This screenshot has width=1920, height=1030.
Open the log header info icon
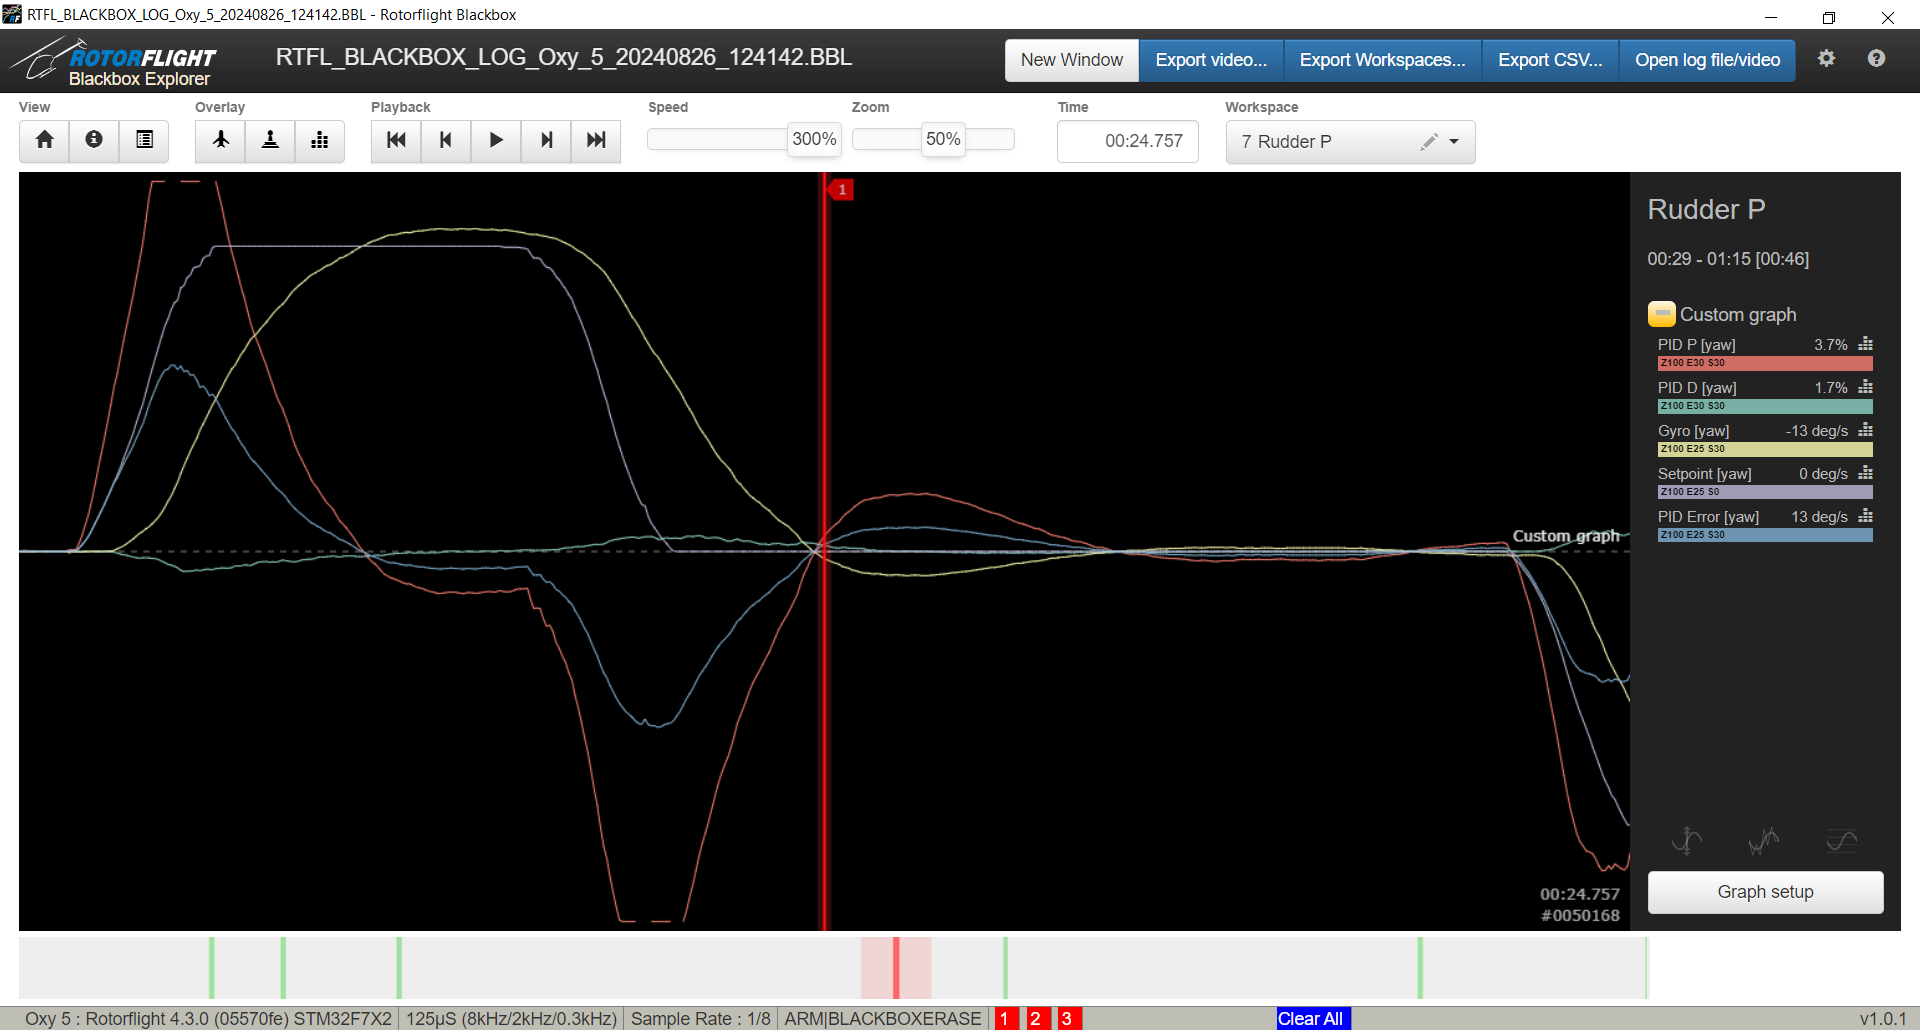(x=94, y=140)
